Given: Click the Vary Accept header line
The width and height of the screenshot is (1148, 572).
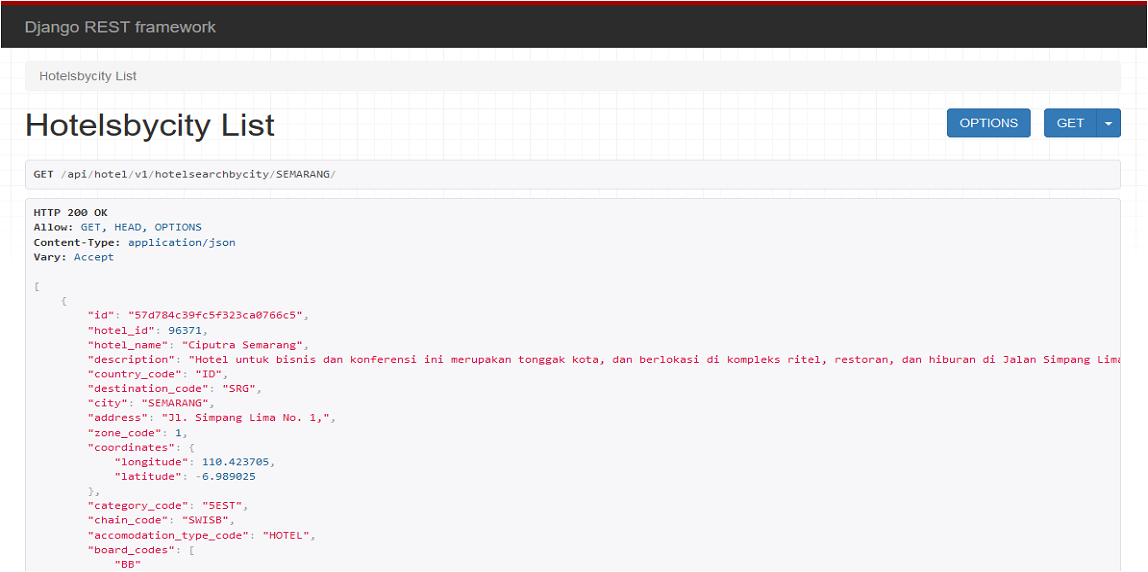Looking at the screenshot, I should (x=74, y=257).
